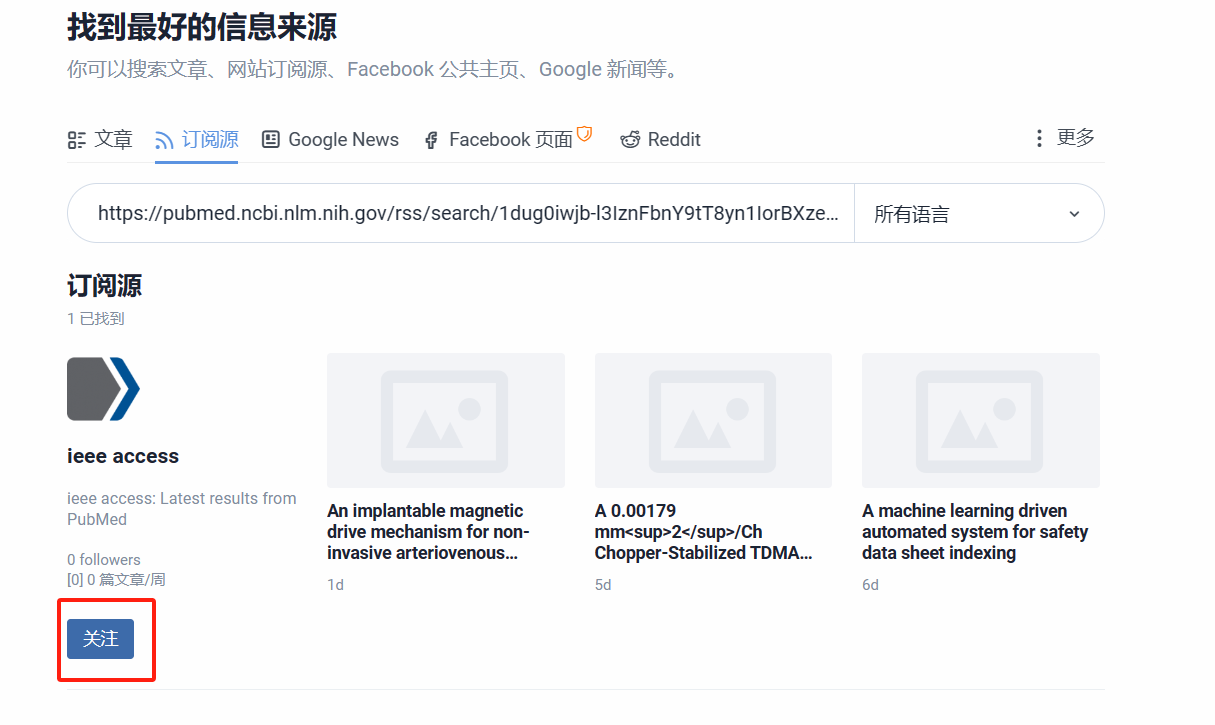
Task: Click the ieee access feed logo
Action: (x=104, y=388)
